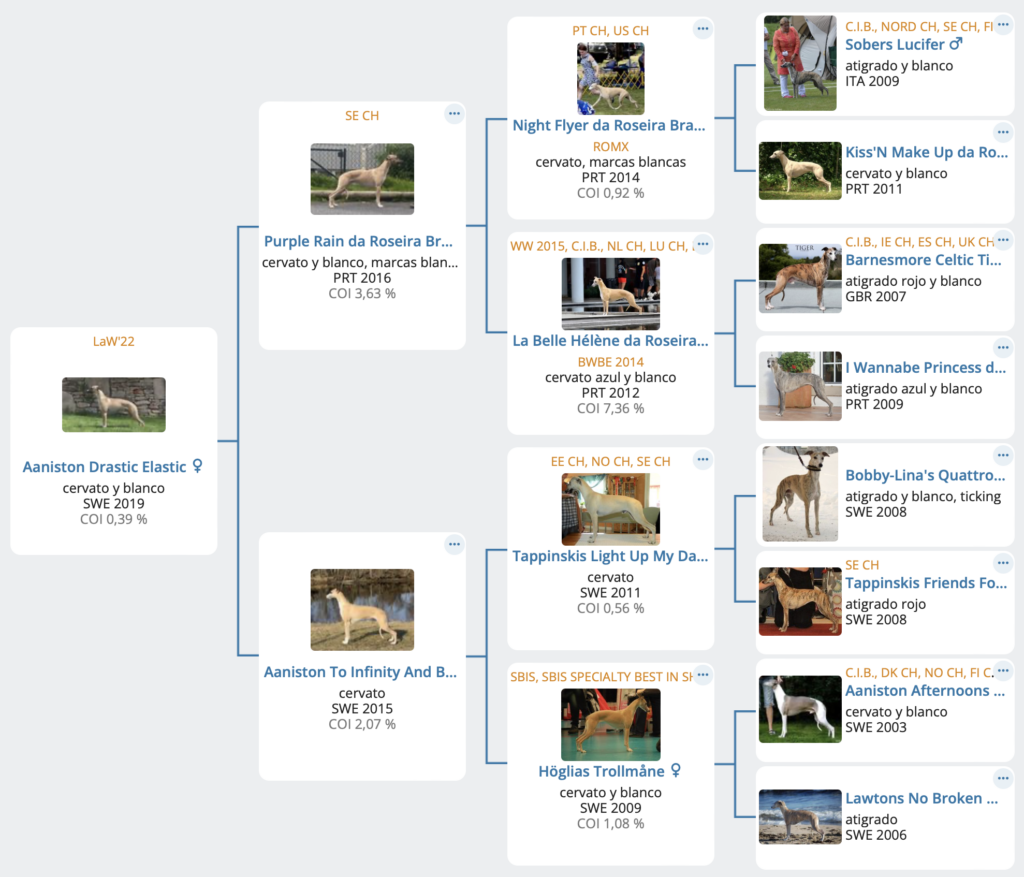Click ellipsis icon on La Belle Hélène card
1024x877 pixels.
point(703,244)
